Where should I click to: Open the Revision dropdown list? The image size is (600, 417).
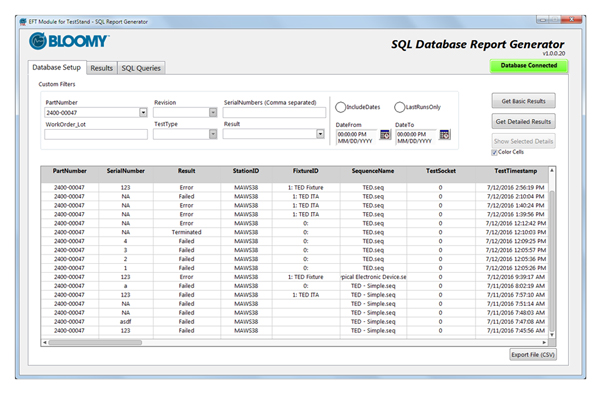click(213, 113)
